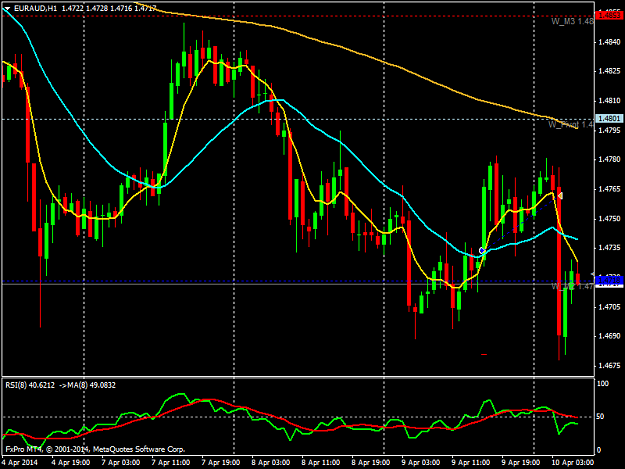Click the 1.4765 price scale value

609,189
